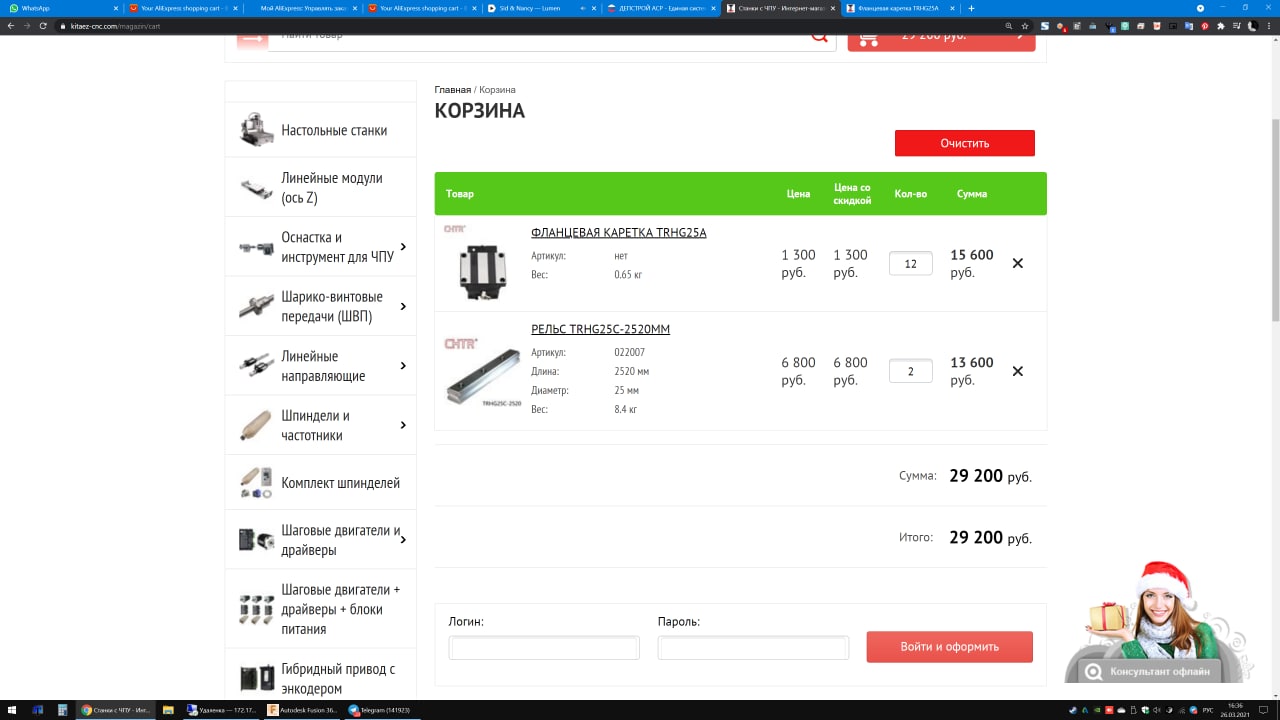Expand Шаговые двигатели и драйверы submenu arrow
The height and width of the screenshot is (720, 1280).
403,540
